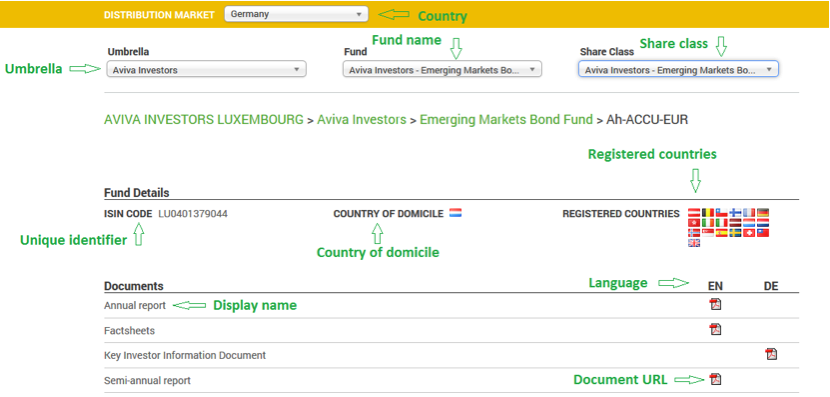Image resolution: width=830 pixels, height=397 pixels.
Task: Open the Emerging Markets Bond Fund breadcrumb
Action: pos(506,120)
